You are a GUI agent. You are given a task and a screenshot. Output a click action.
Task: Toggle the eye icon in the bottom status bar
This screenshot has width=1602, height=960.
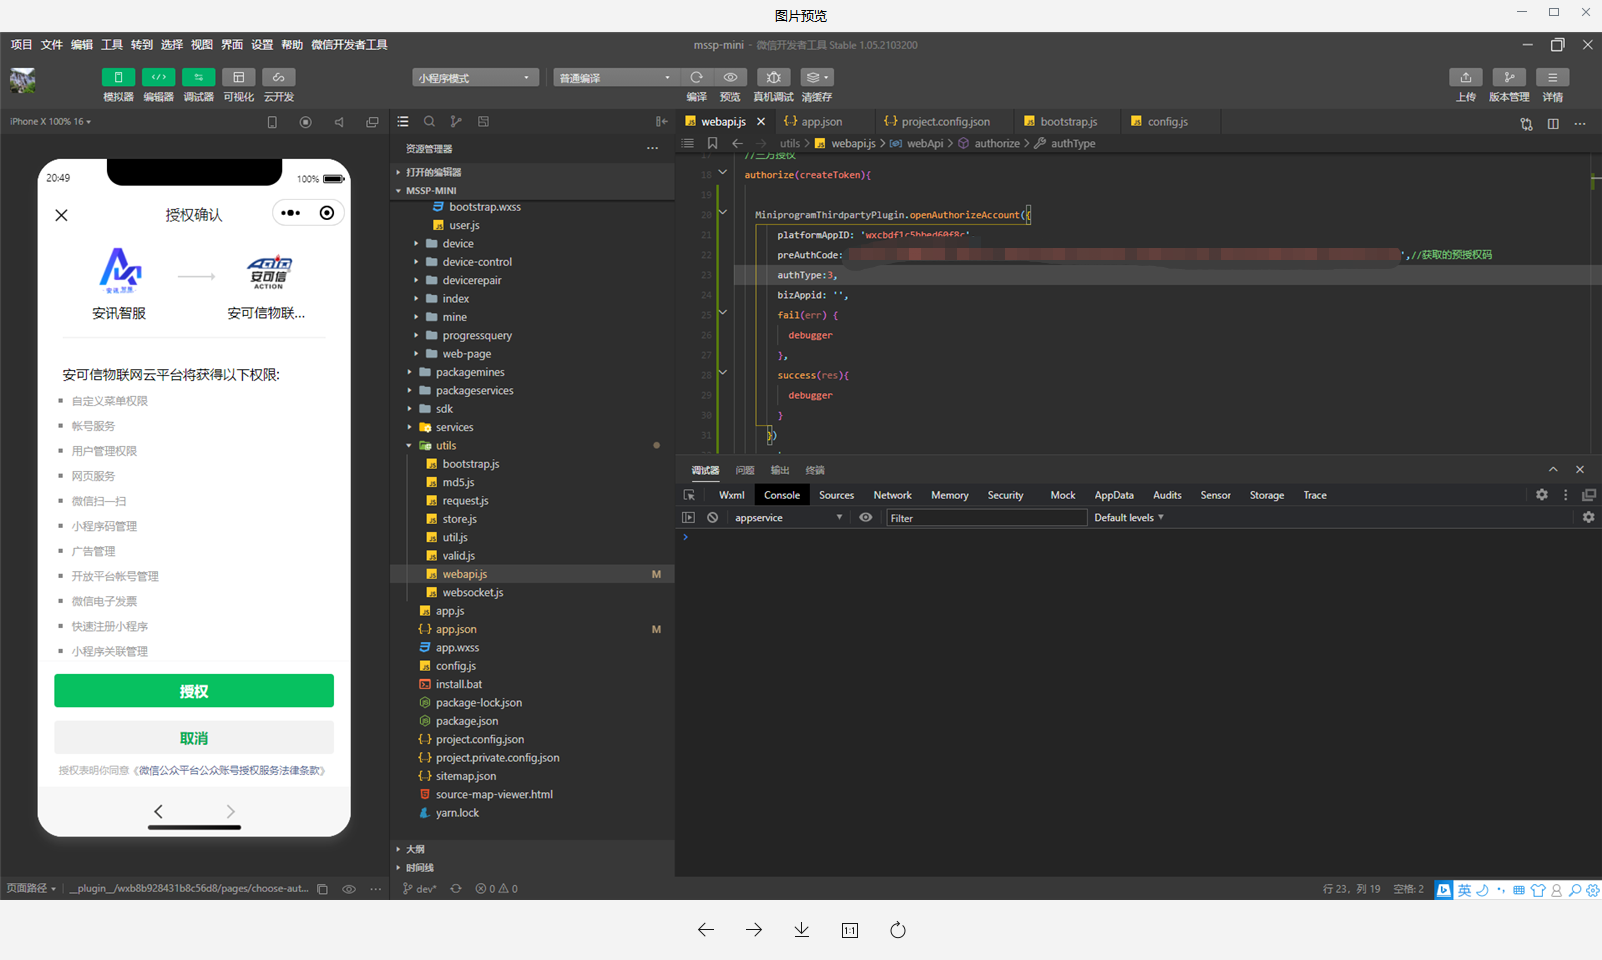click(x=349, y=888)
